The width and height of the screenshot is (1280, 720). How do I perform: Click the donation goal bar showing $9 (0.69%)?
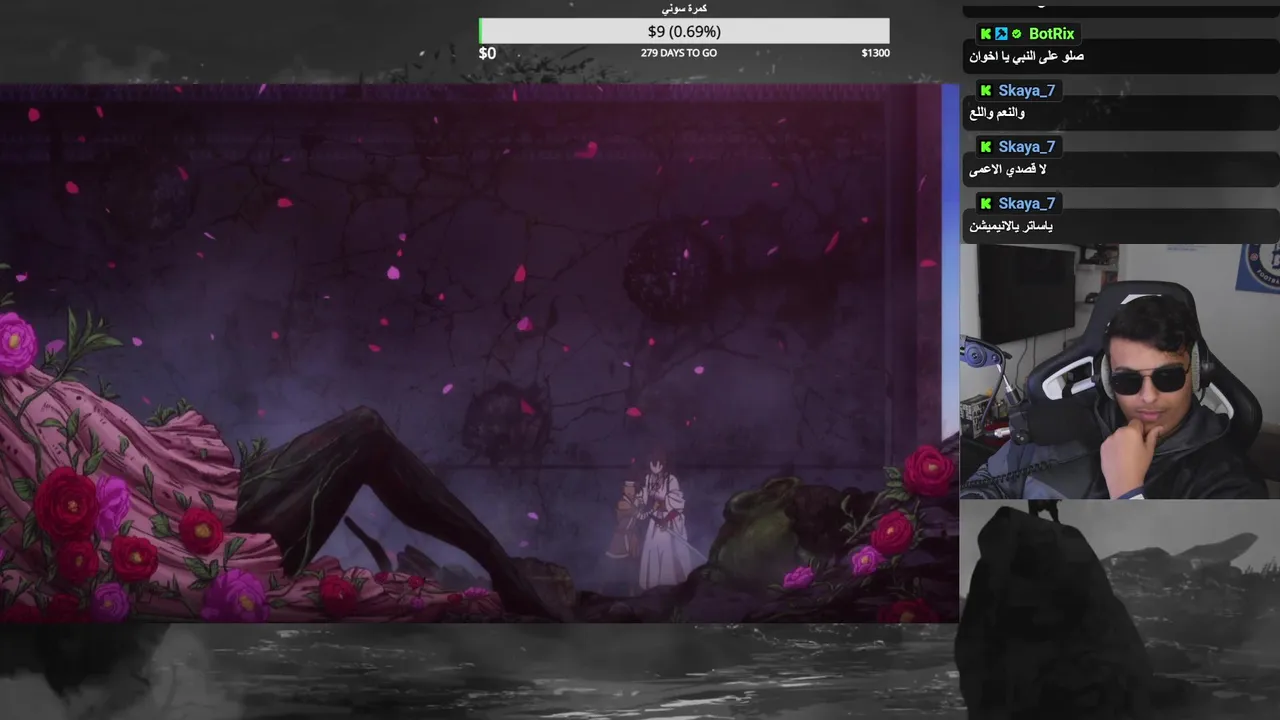(x=684, y=31)
